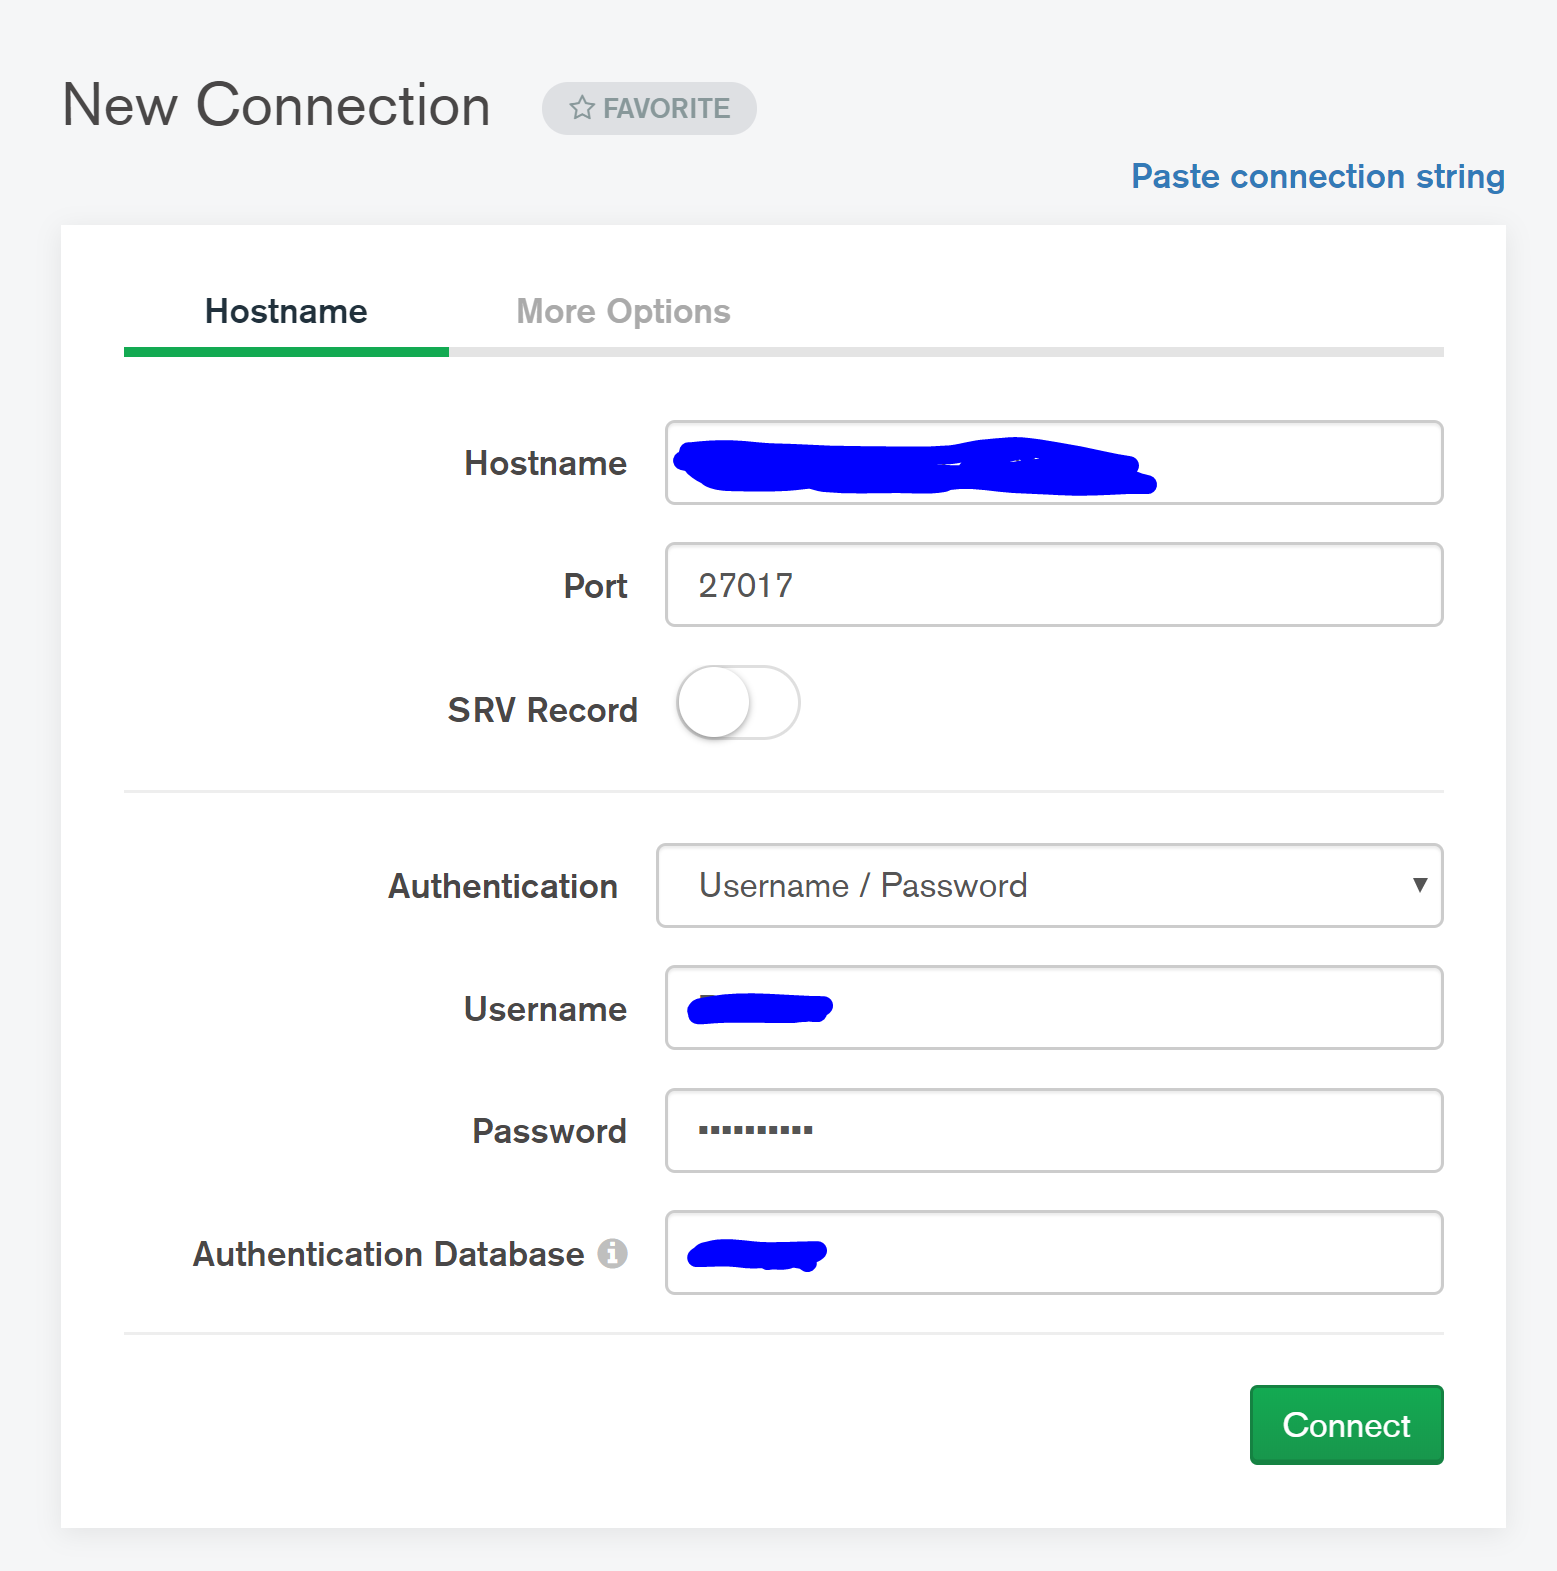Screen dimensions: 1557x1571
Task: Open the Authentication method dropdown
Action: coord(1048,886)
